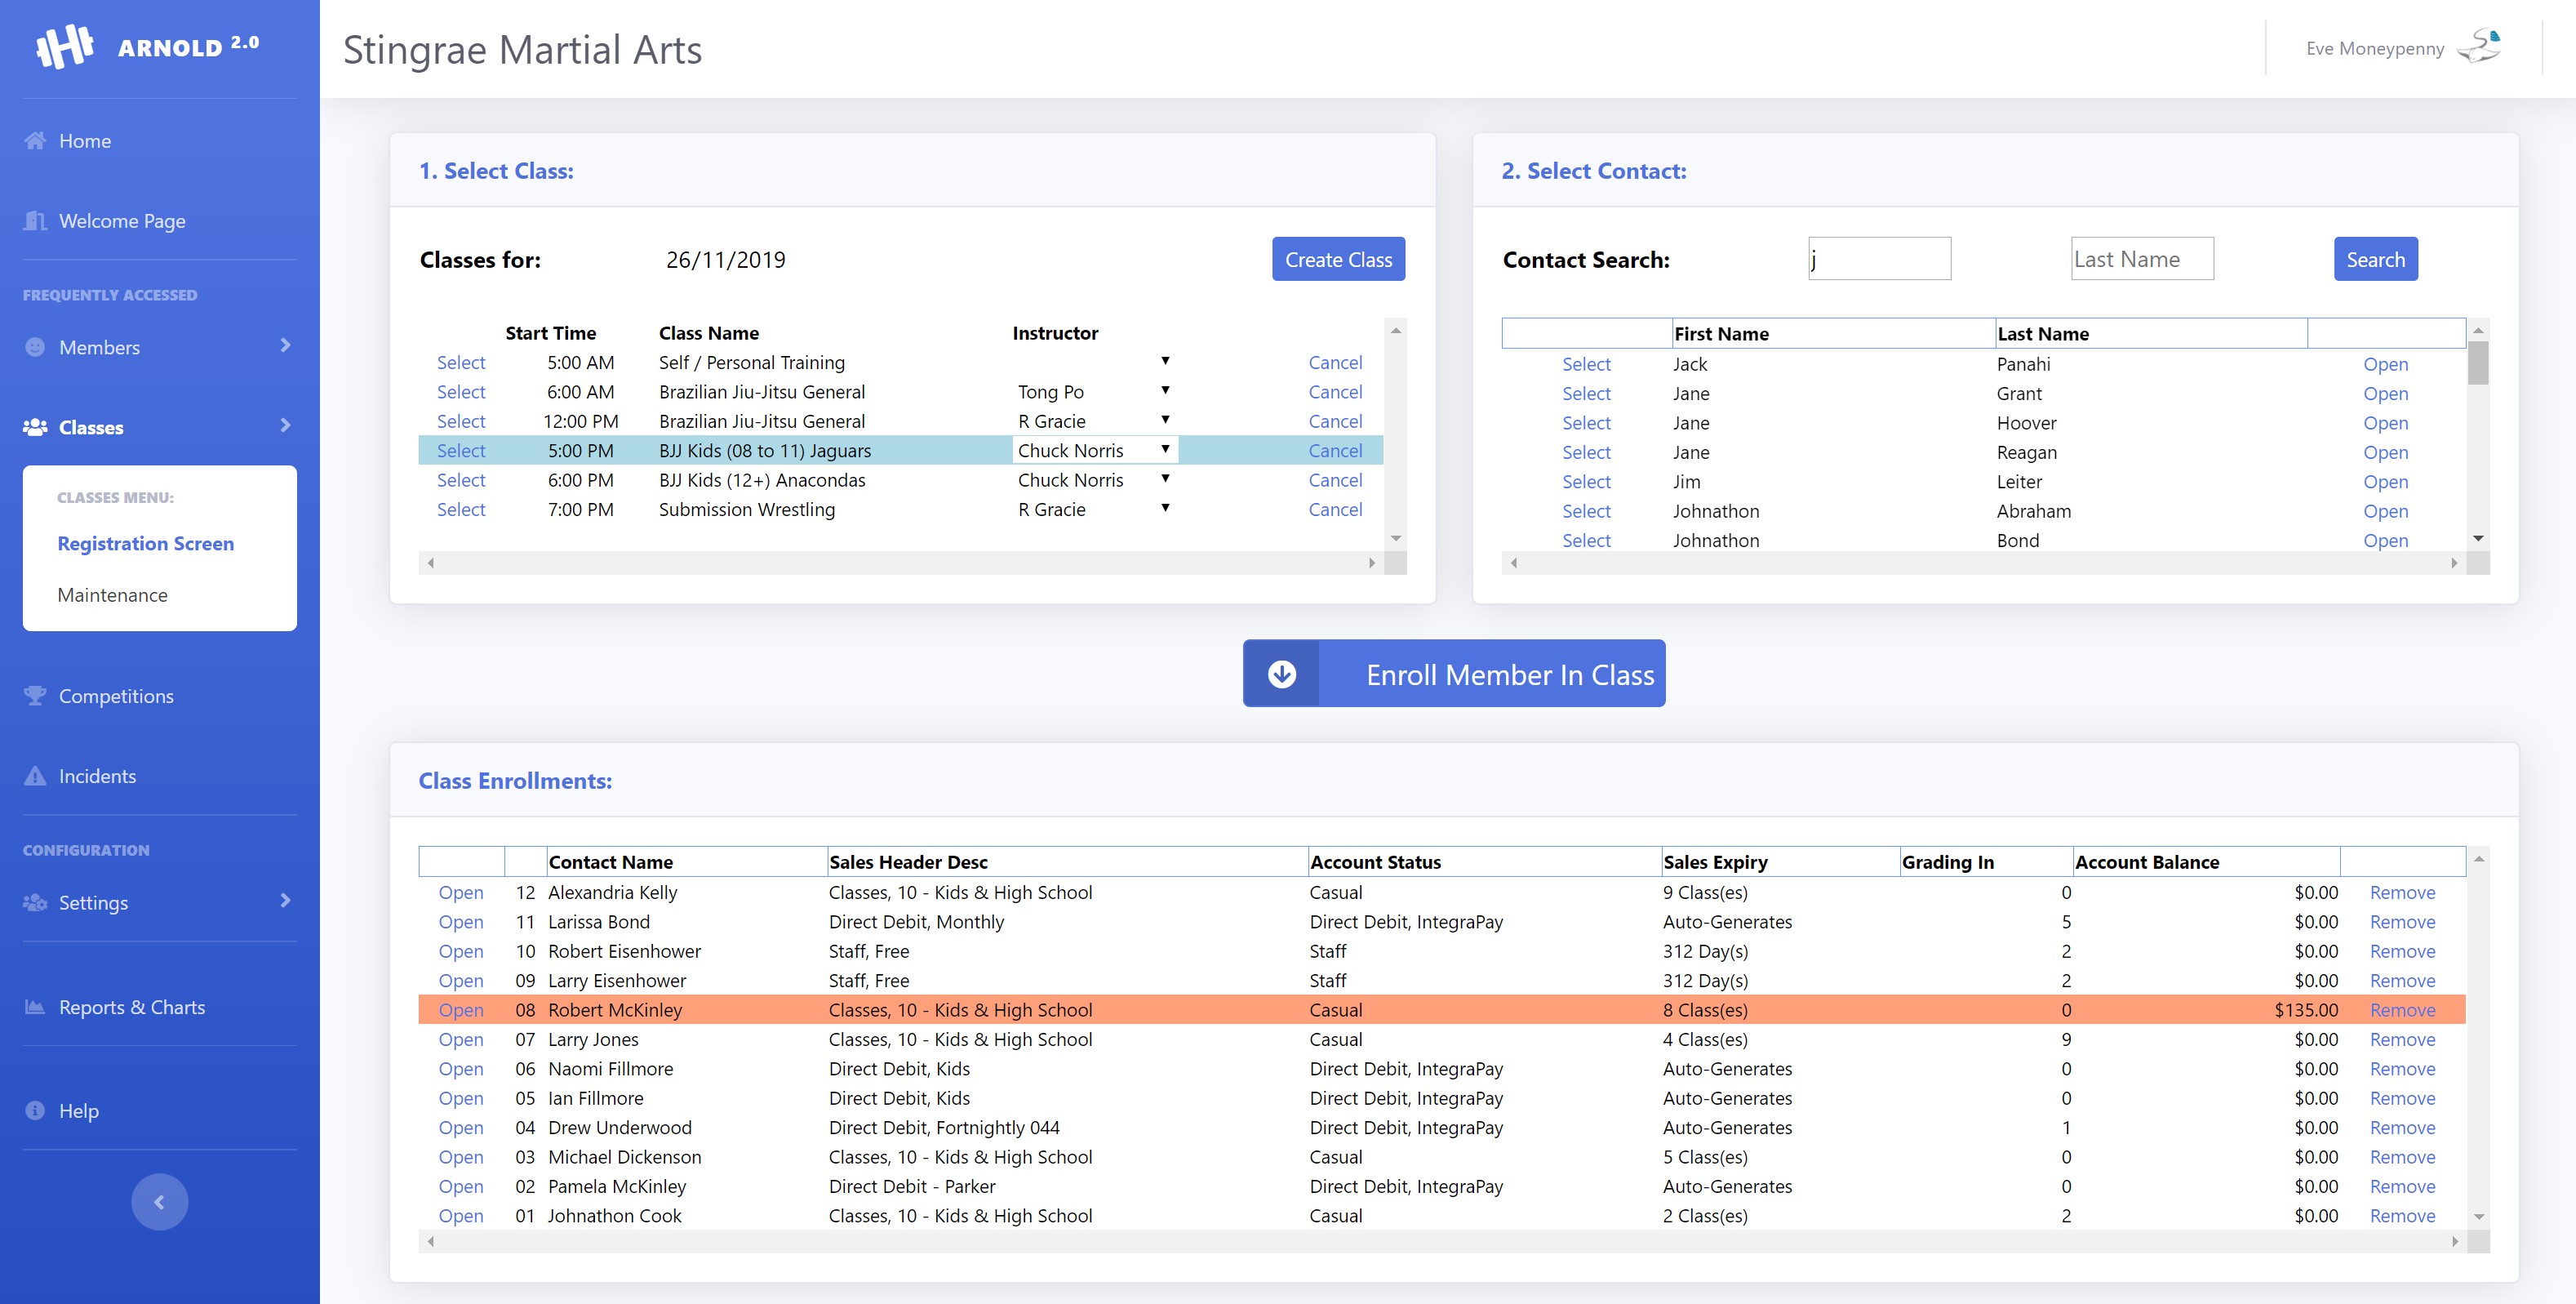Click the contact Search button
This screenshot has height=1304, width=2576.
tap(2375, 259)
